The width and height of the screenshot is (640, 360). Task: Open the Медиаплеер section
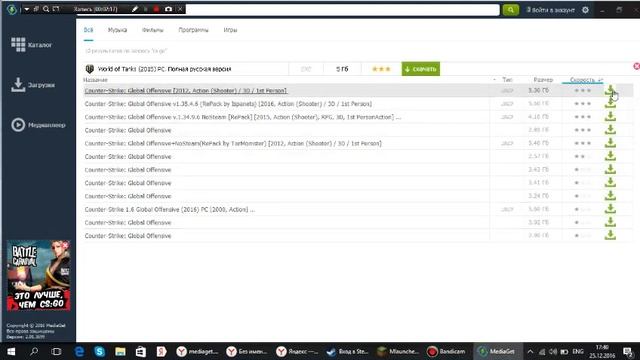pos(38,125)
